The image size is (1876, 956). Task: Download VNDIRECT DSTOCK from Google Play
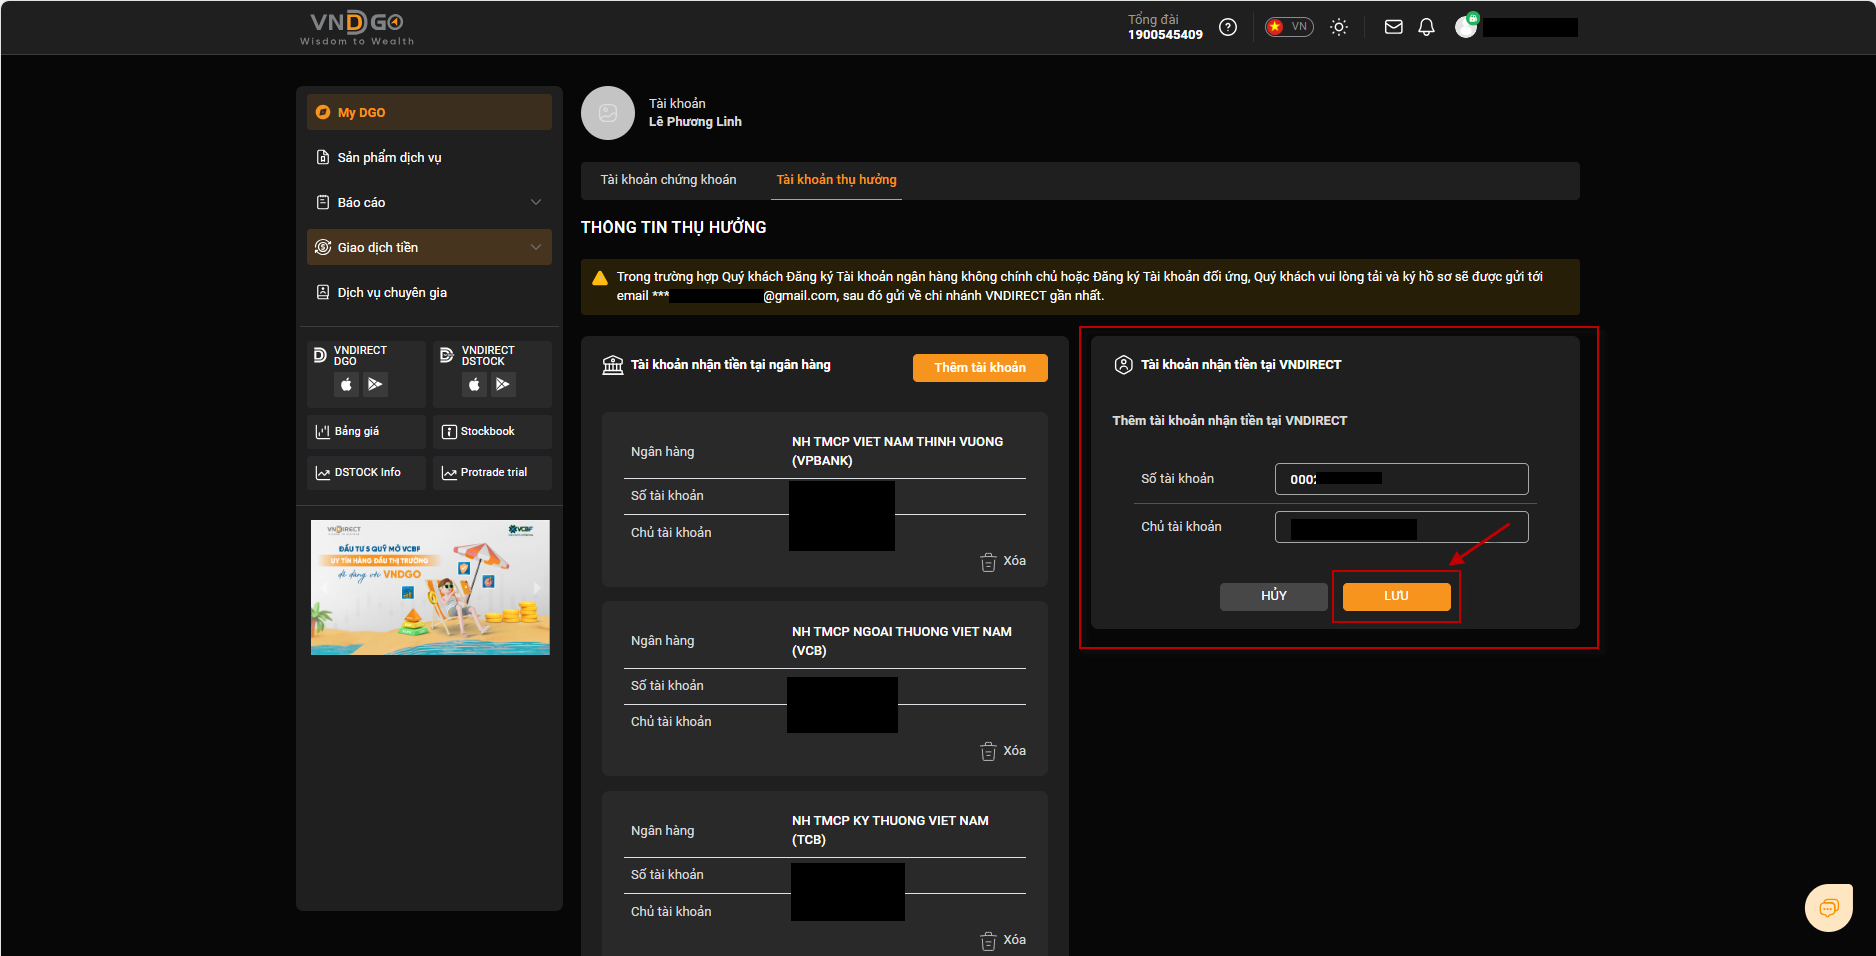(x=503, y=384)
